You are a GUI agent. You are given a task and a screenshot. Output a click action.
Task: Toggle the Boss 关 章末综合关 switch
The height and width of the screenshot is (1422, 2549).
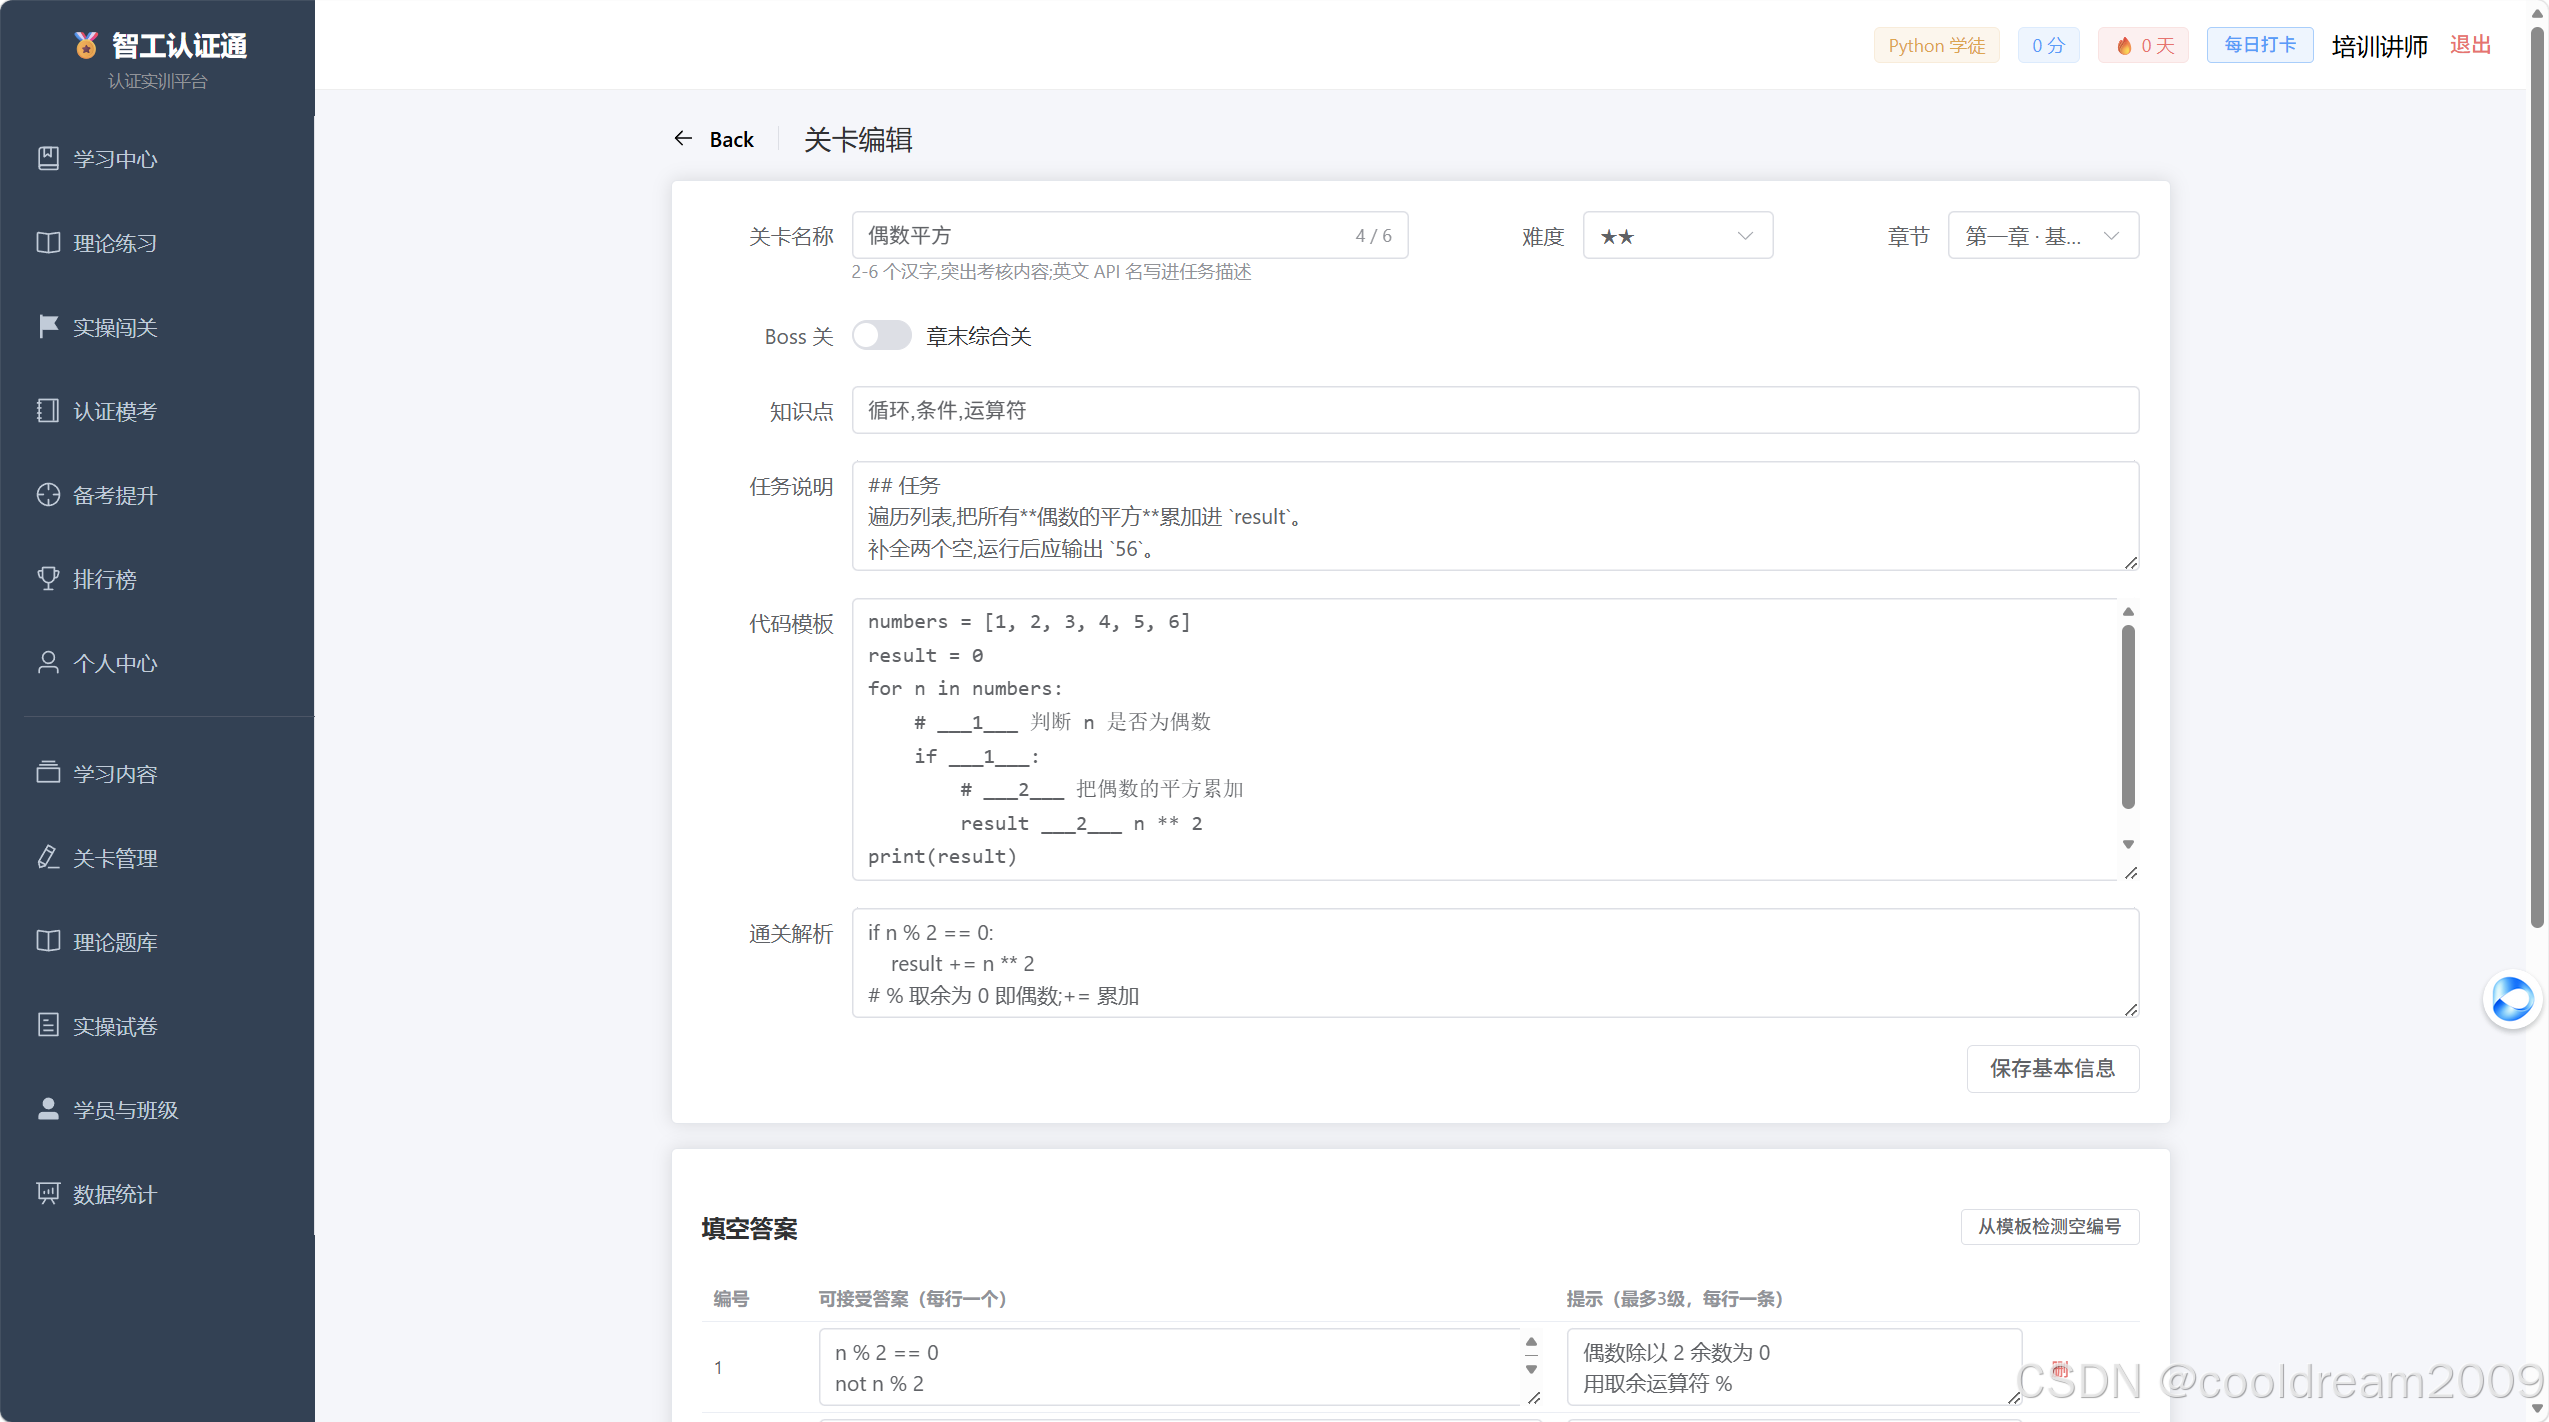coord(881,335)
